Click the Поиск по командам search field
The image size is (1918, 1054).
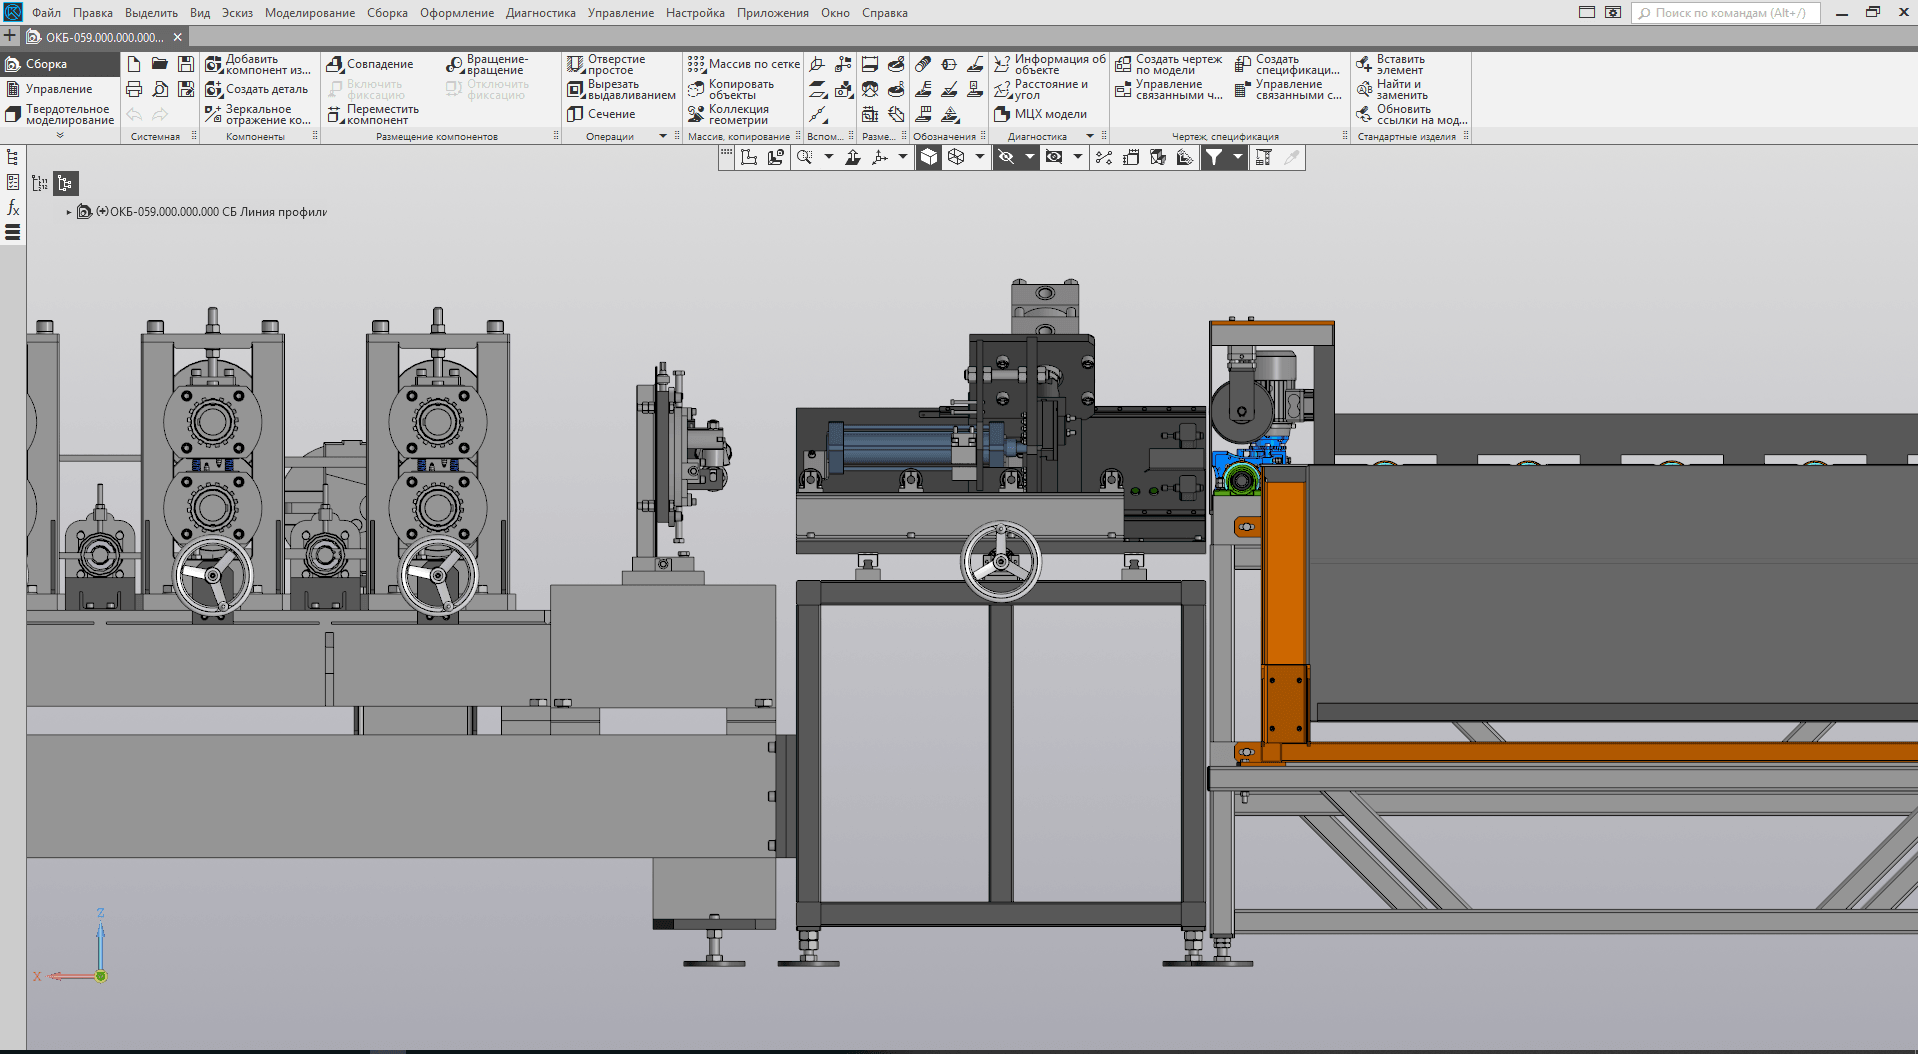pyautogui.click(x=1729, y=13)
